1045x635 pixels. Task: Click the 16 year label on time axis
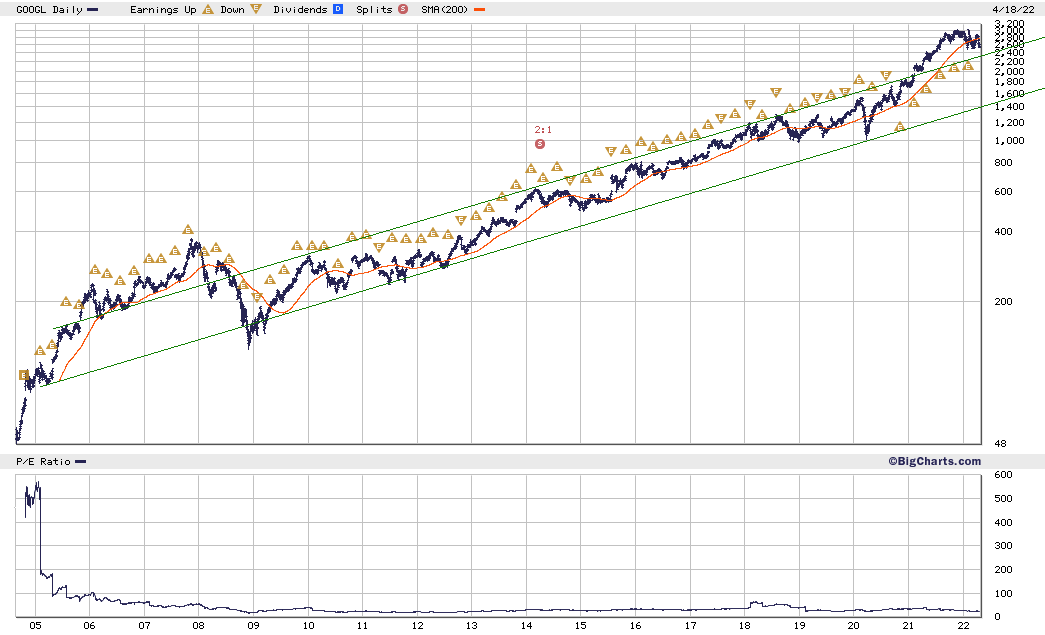click(x=635, y=626)
